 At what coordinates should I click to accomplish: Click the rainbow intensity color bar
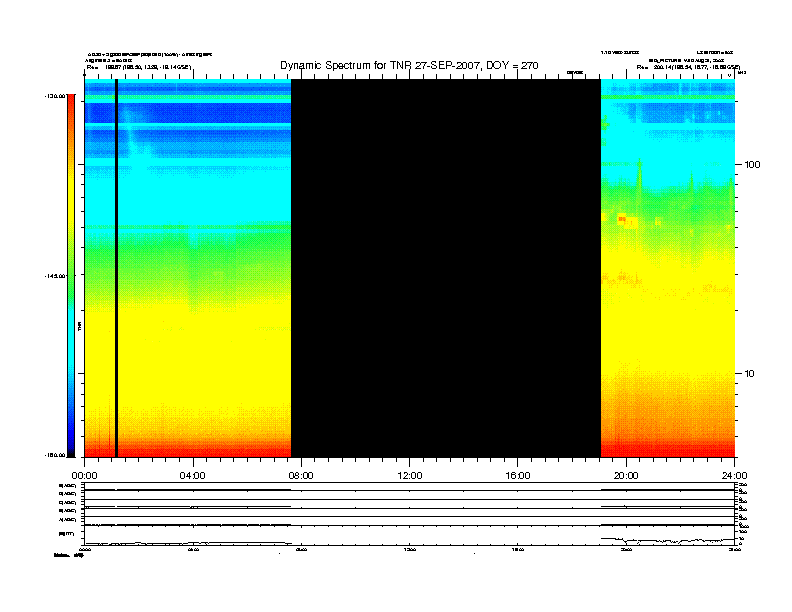tap(71, 276)
